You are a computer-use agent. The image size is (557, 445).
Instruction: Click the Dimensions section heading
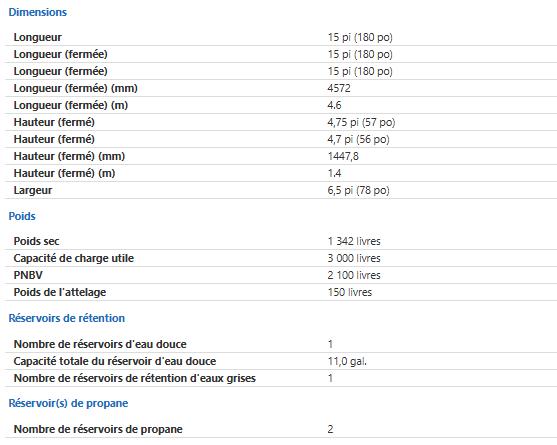click(x=38, y=12)
